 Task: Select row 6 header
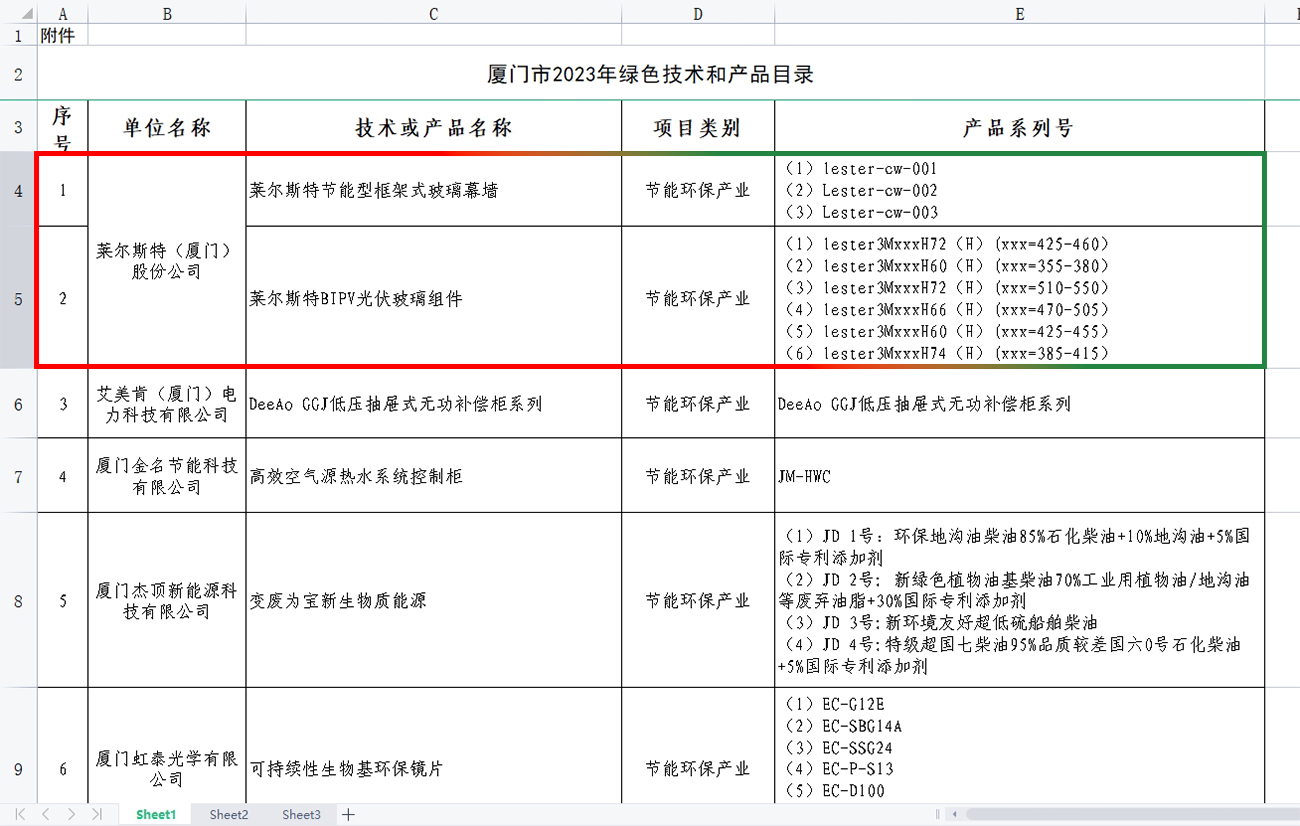point(19,404)
